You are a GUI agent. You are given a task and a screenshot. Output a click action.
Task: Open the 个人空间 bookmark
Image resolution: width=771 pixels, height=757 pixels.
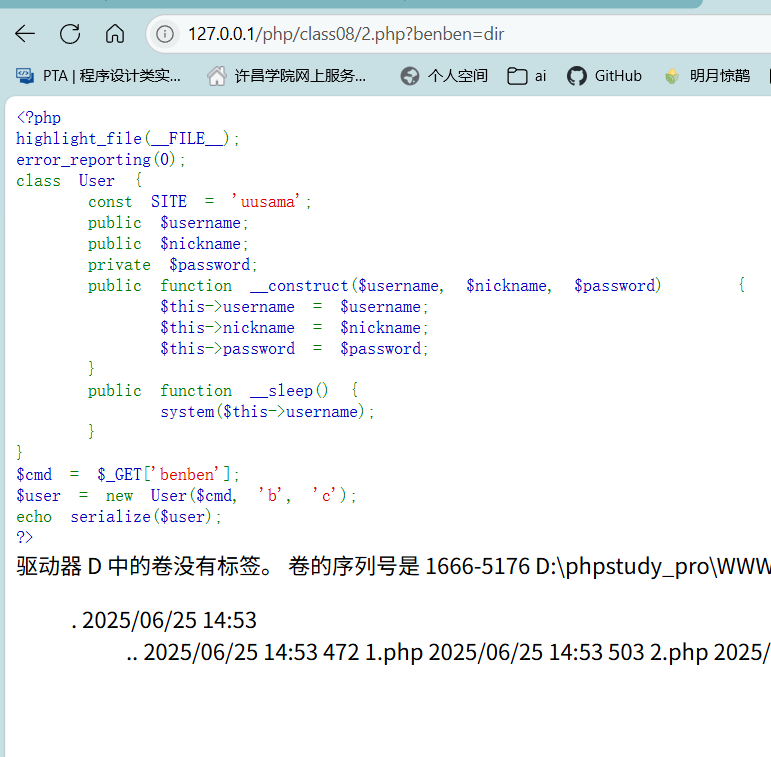click(x=444, y=76)
